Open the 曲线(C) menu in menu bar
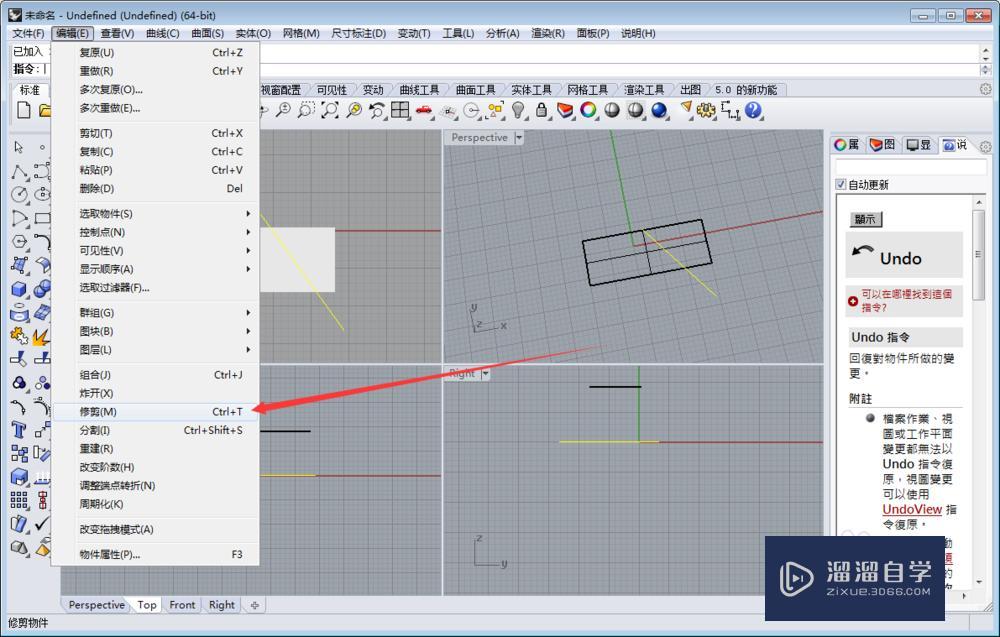1000x637 pixels. point(163,33)
